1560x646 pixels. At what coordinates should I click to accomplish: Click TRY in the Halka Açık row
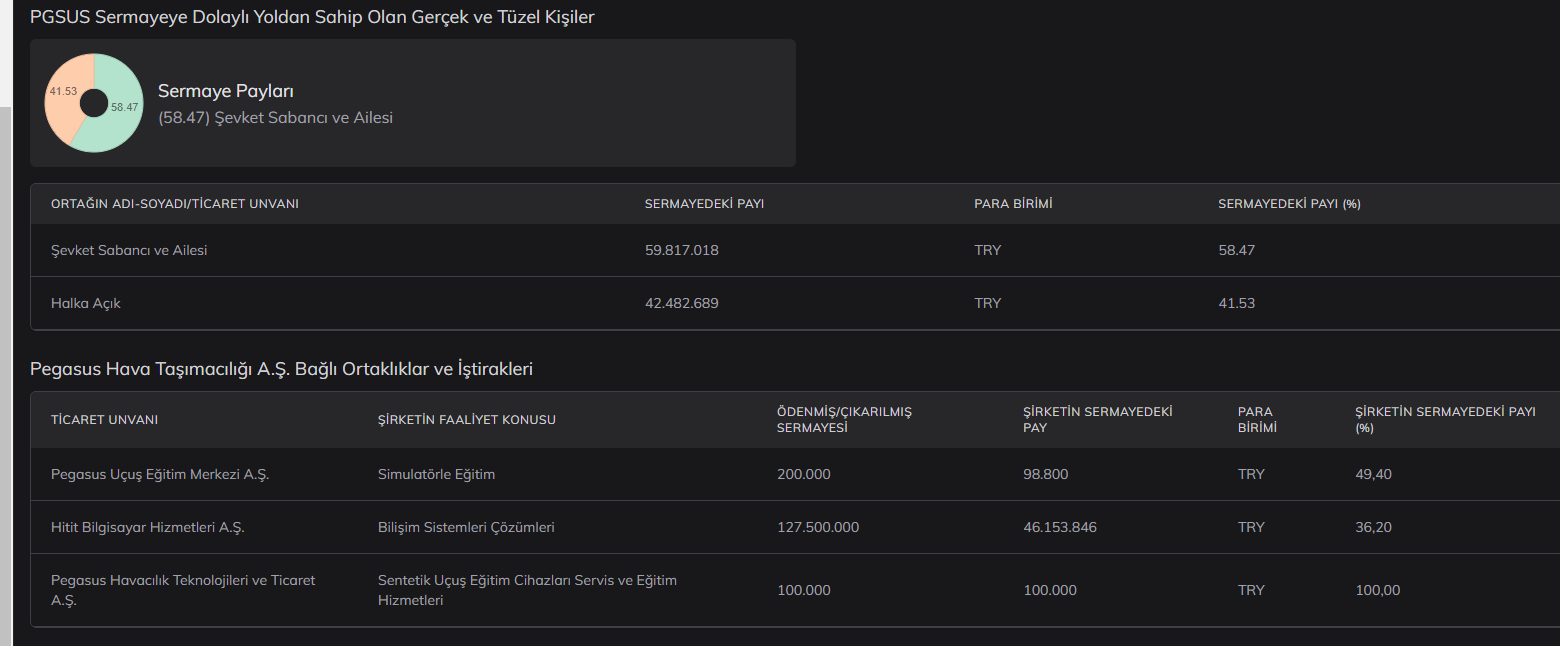(x=988, y=303)
